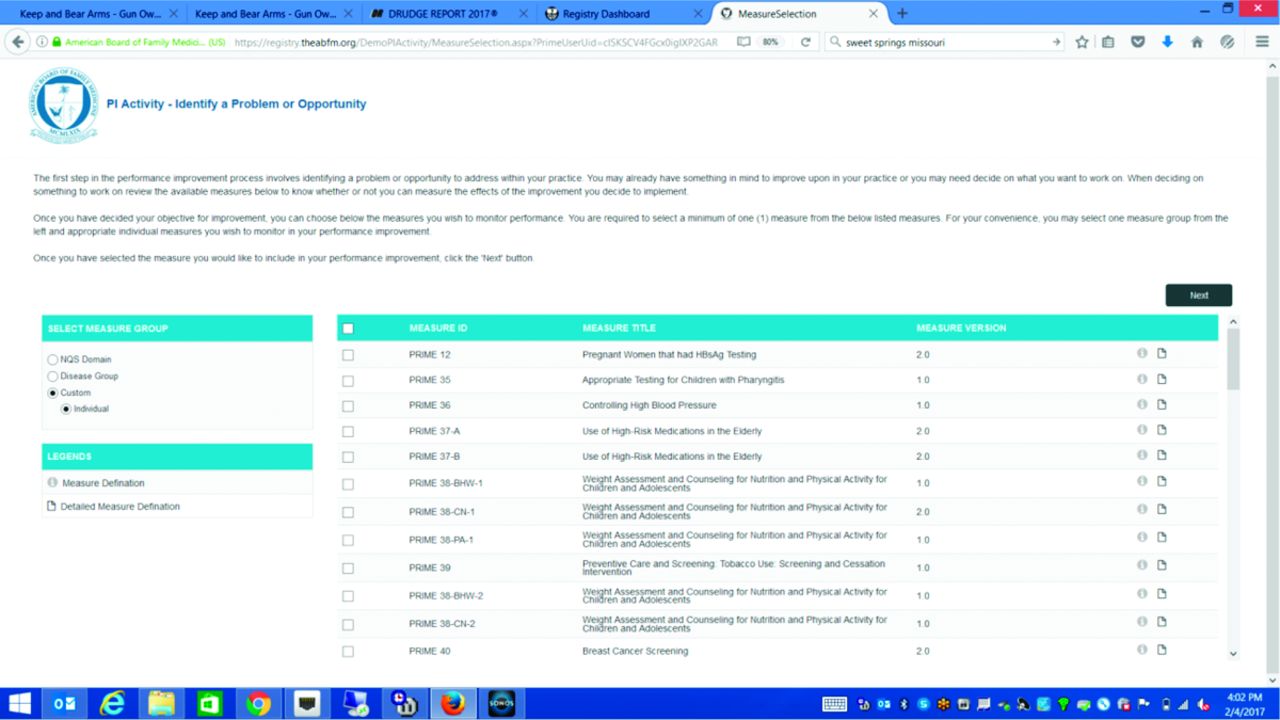1280x720 pixels.
Task: Click the MEASURE VERSION column header
Action: point(961,328)
